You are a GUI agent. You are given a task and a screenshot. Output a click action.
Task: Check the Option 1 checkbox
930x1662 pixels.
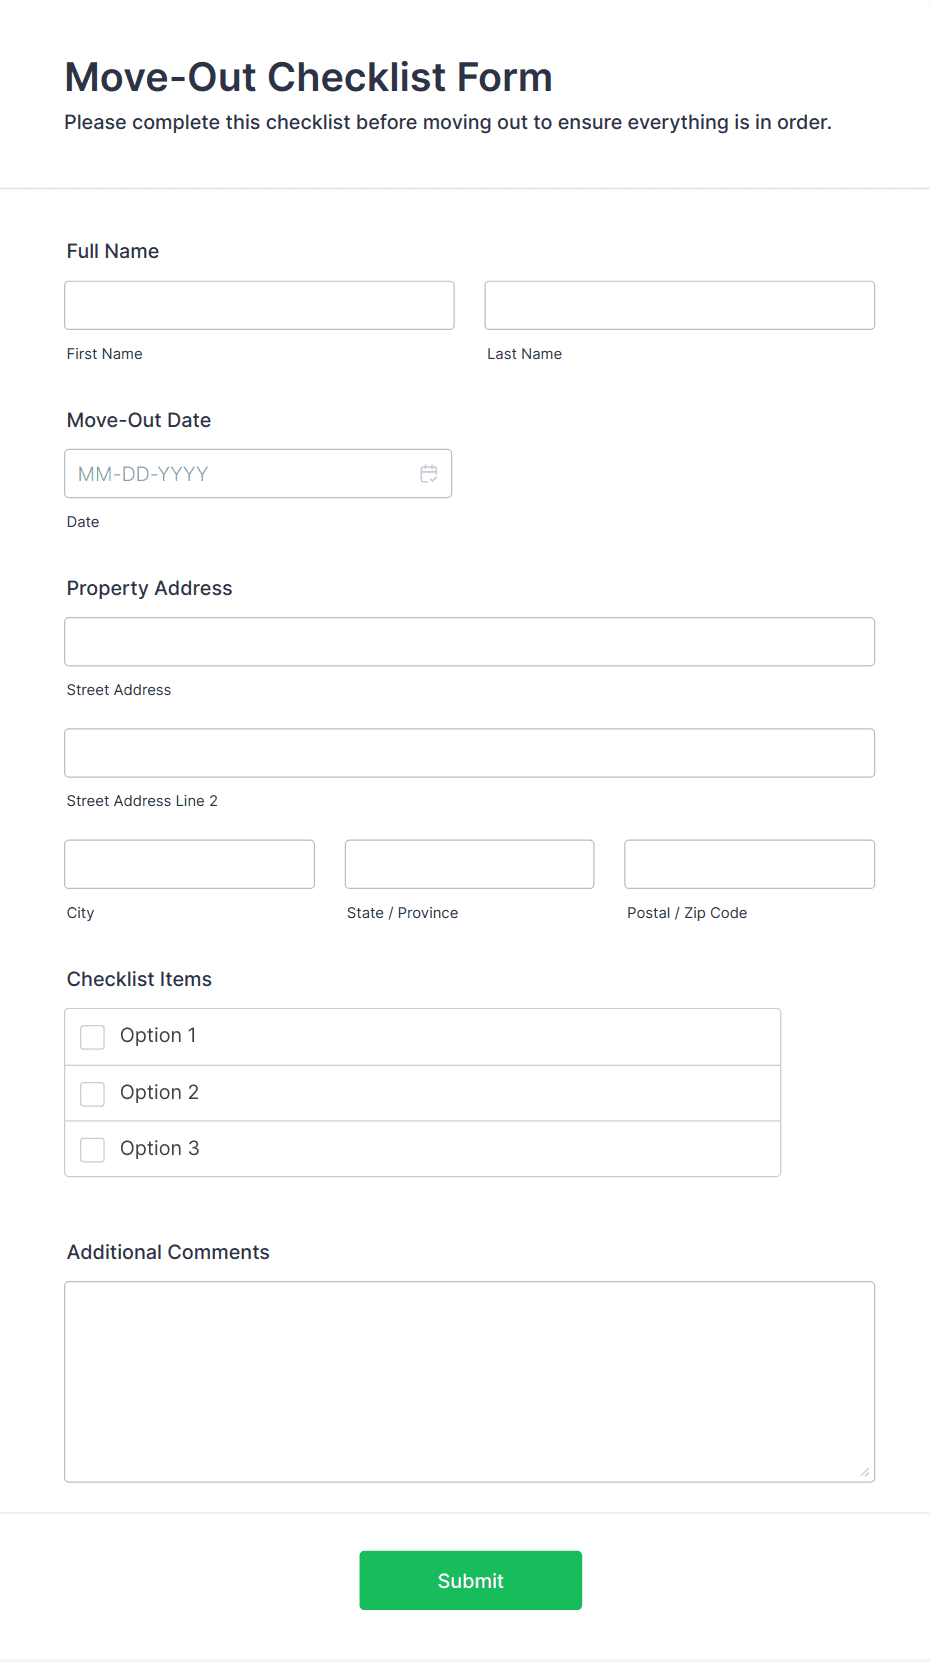[93, 1037]
